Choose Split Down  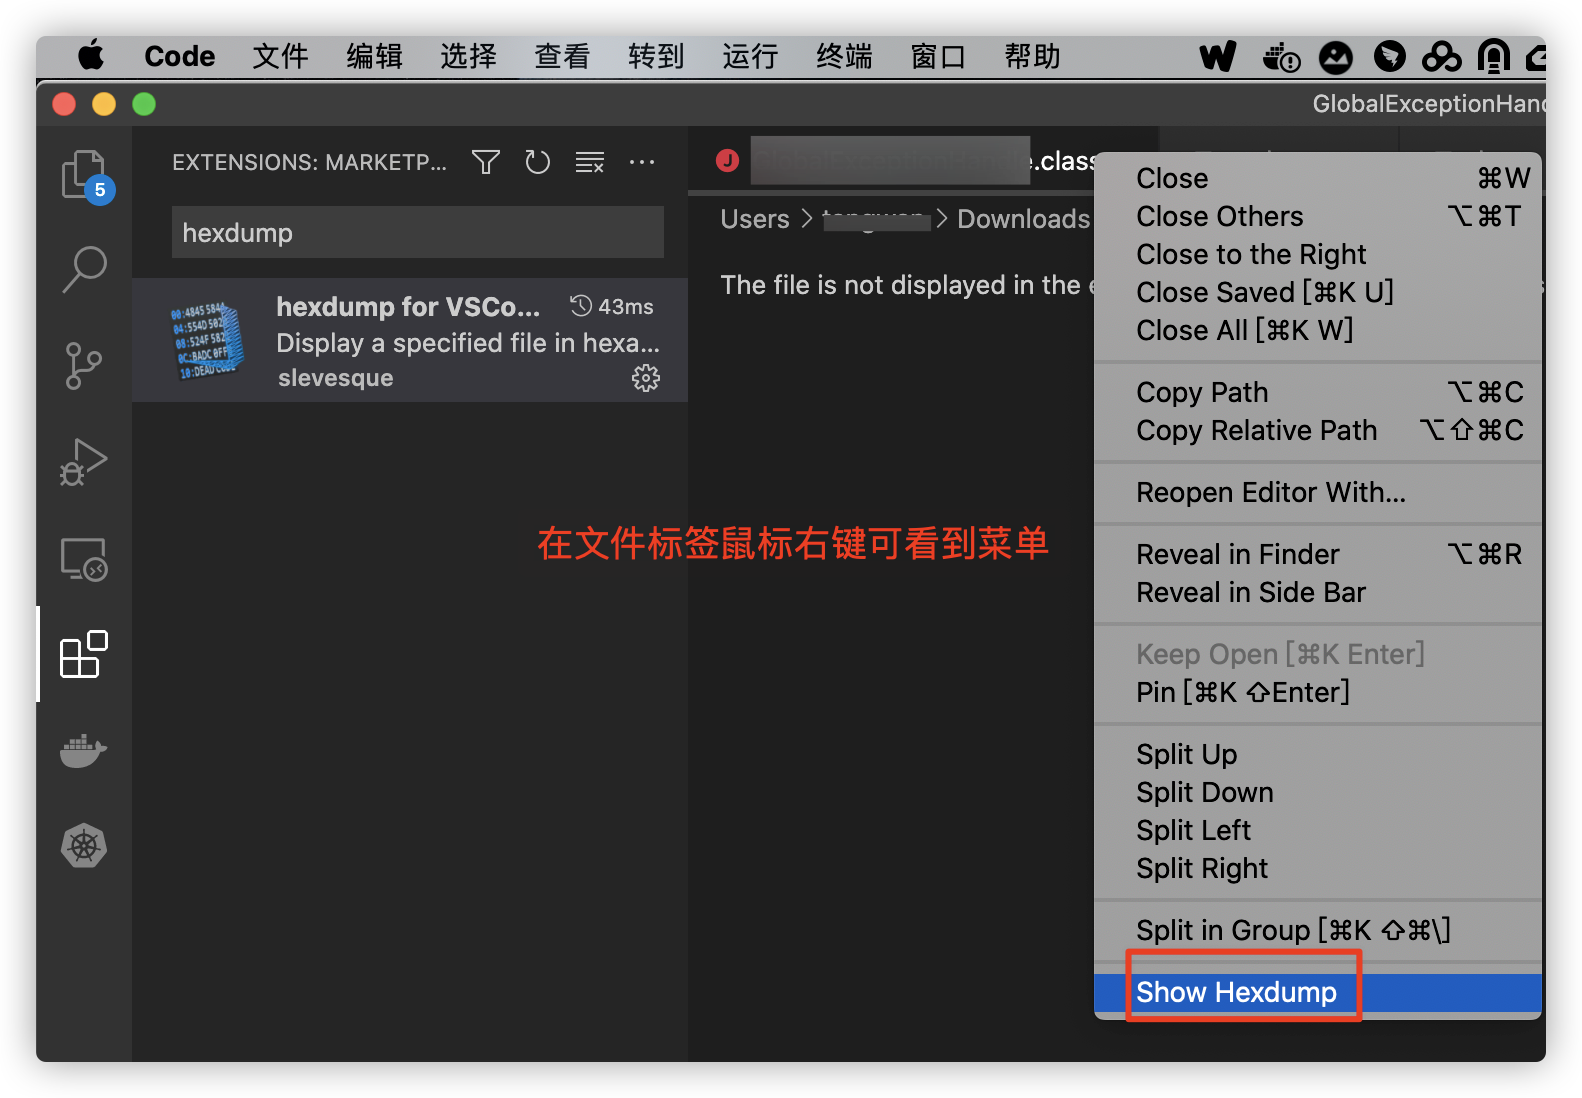[x=1318, y=792]
